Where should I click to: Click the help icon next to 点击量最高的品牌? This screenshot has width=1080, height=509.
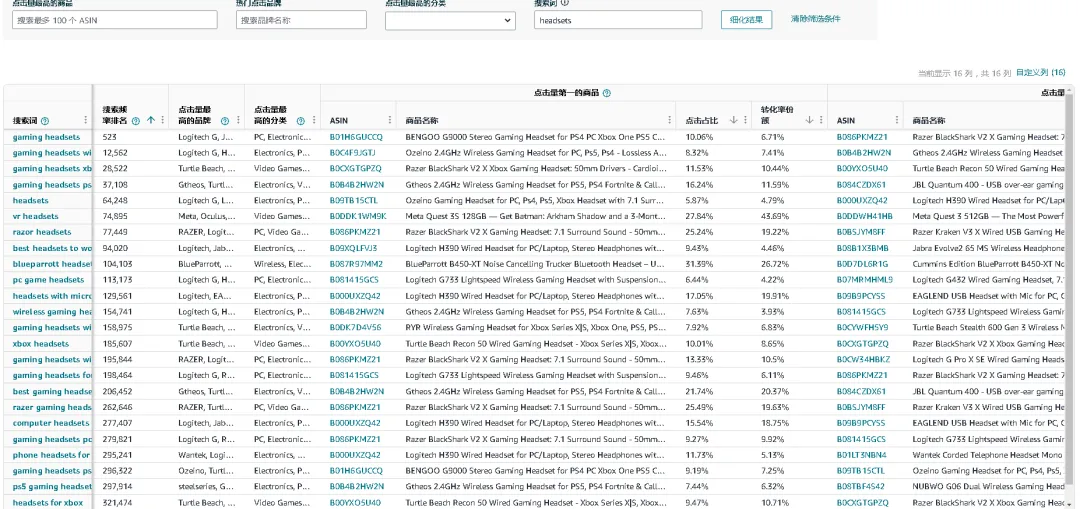click(225, 120)
